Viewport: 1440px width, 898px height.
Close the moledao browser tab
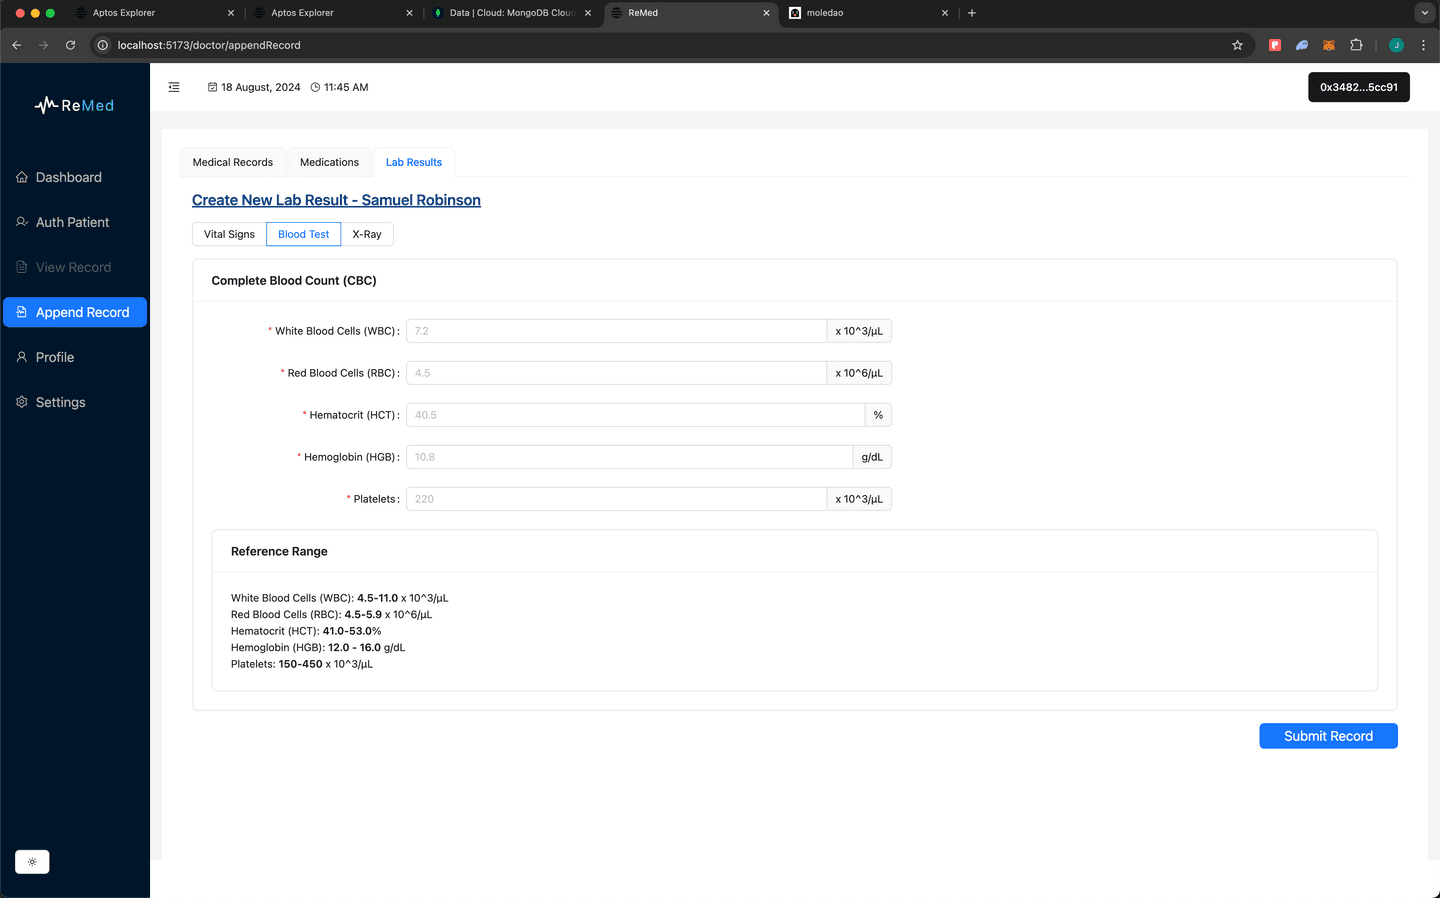[945, 13]
